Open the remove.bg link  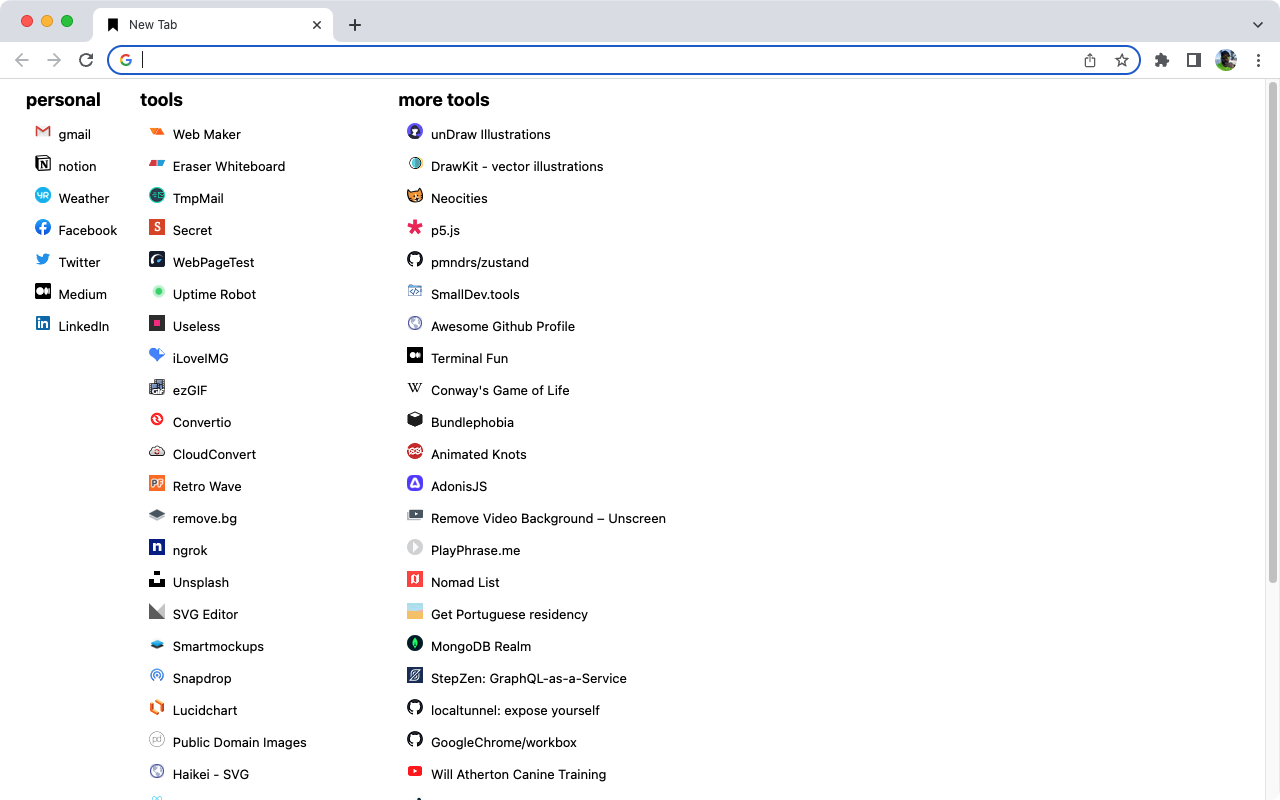tap(205, 518)
